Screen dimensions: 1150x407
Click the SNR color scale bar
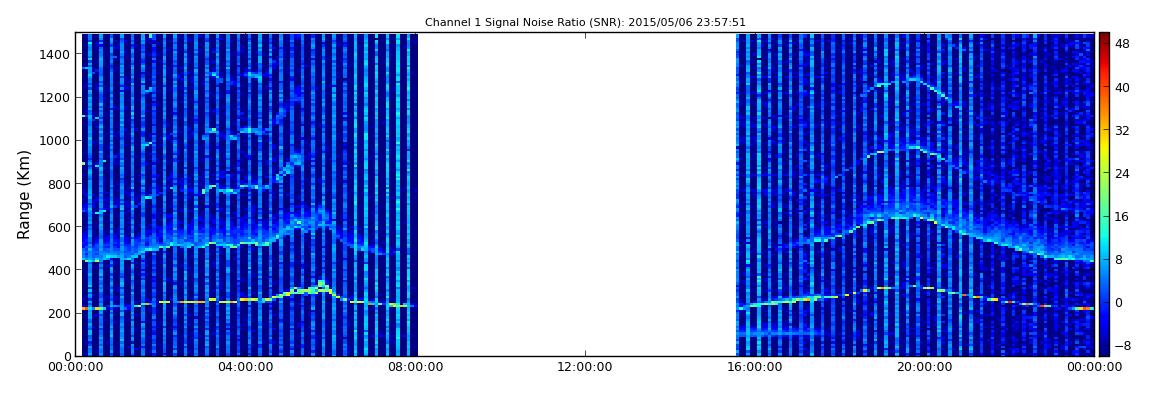[1104, 194]
